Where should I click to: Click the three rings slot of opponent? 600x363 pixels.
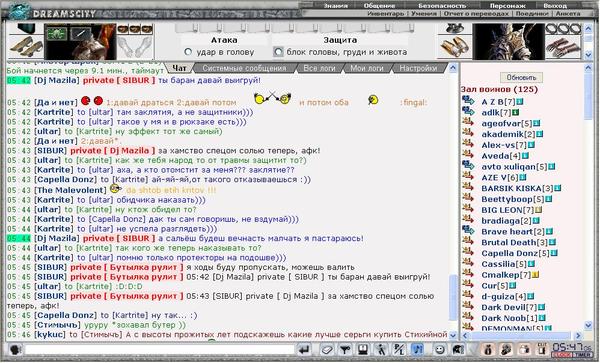(x=563, y=29)
